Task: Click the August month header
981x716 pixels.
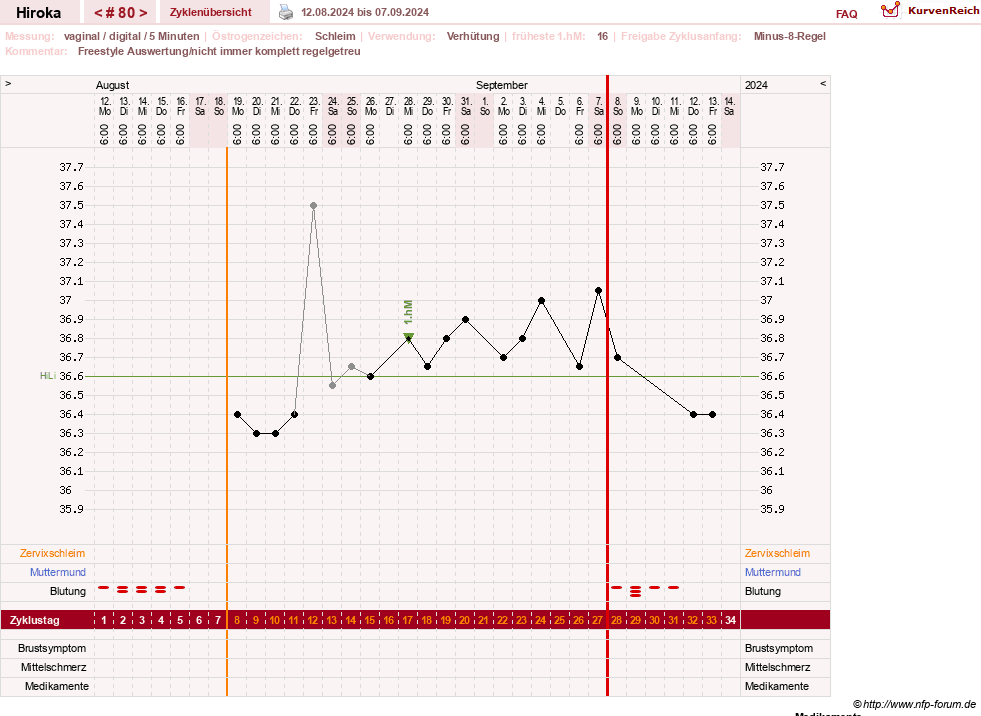Action: pyautogui.click(x=113, y=85)
